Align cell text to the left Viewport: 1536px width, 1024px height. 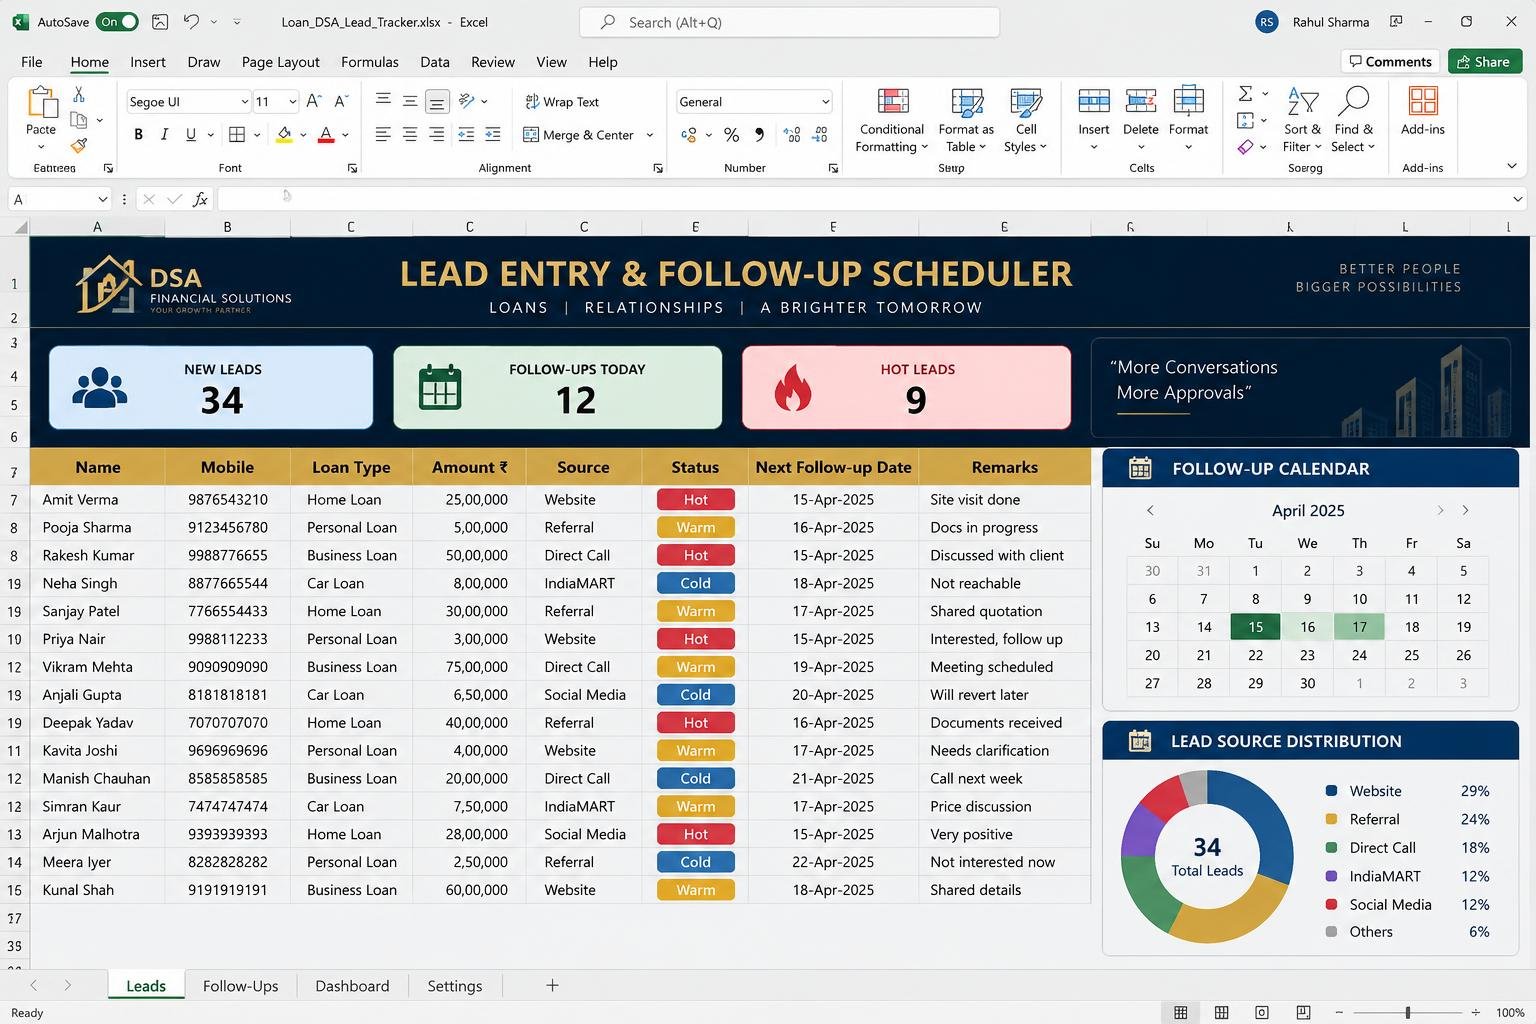pyautogui.click(x=383, y=134)
